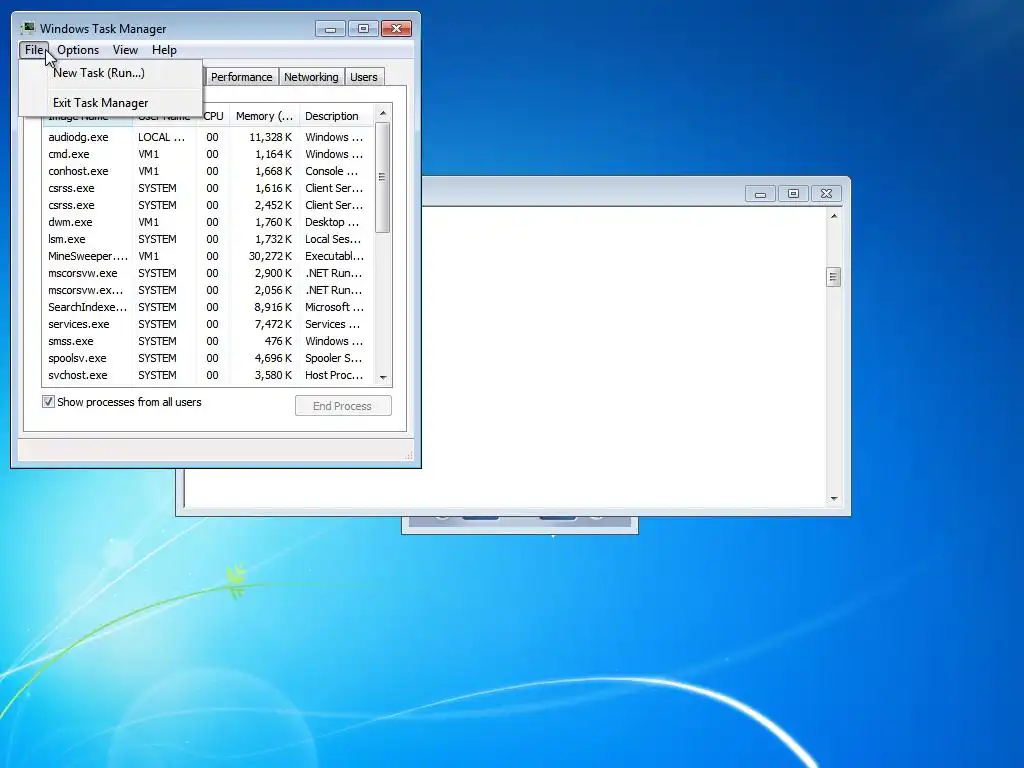The image size is (1024, 768).
Task: Click process list scrollbar up arrow
Action: [383, 113]
